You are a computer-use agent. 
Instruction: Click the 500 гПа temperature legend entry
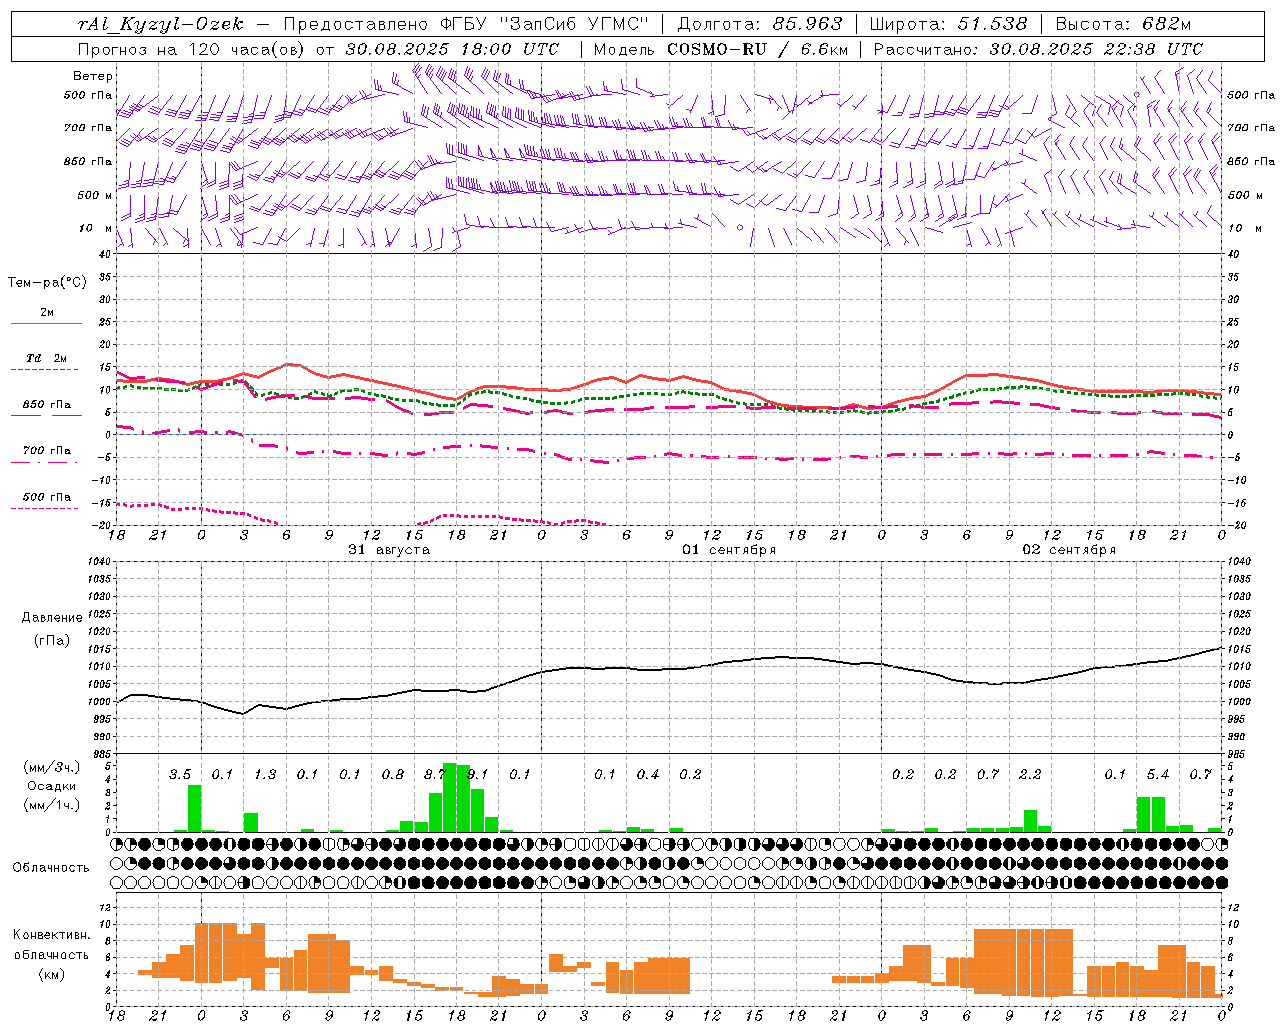47,497
